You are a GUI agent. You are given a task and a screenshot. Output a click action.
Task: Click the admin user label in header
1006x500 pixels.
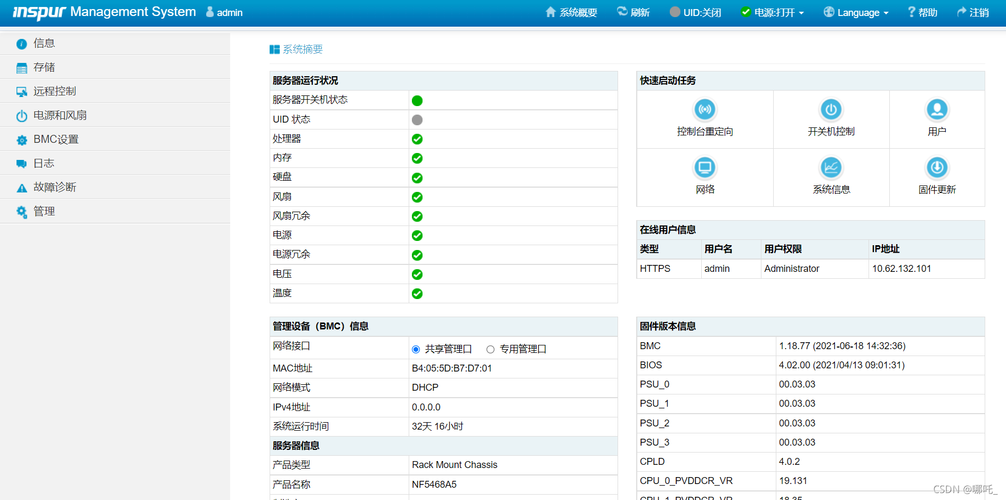click(224, 12)
